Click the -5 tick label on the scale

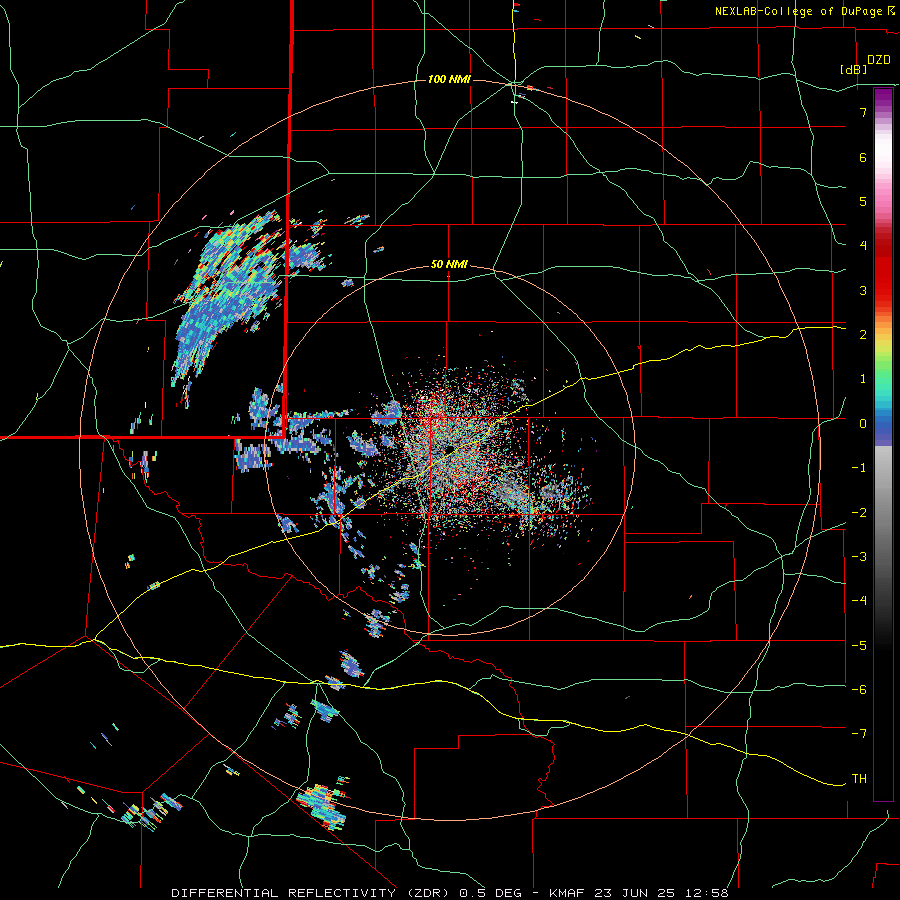[859, 646]
